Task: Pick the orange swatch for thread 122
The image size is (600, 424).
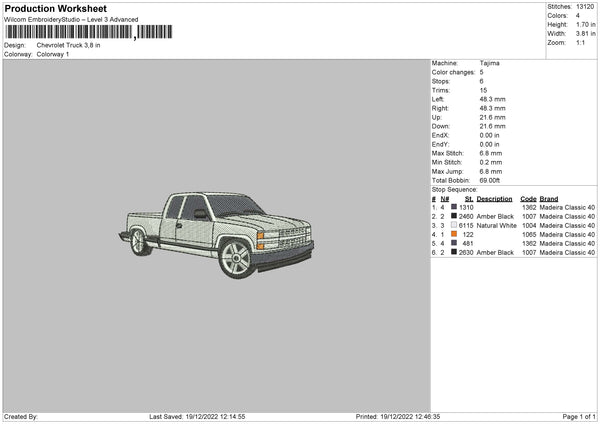Action: coord(454,234)
